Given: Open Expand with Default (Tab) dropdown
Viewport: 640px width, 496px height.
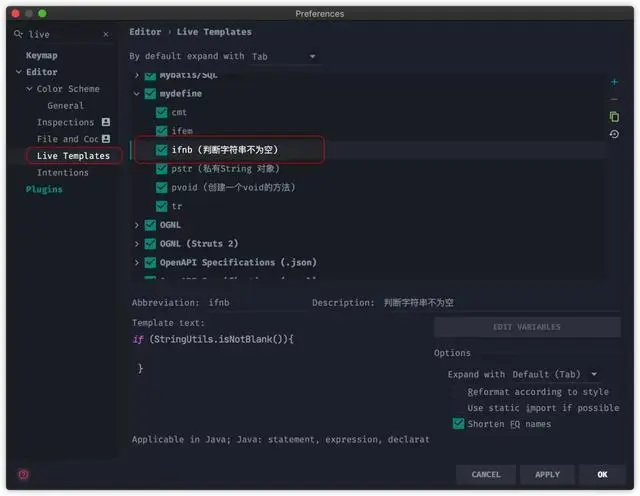Looking at the screenshot, I should point(555,374).
